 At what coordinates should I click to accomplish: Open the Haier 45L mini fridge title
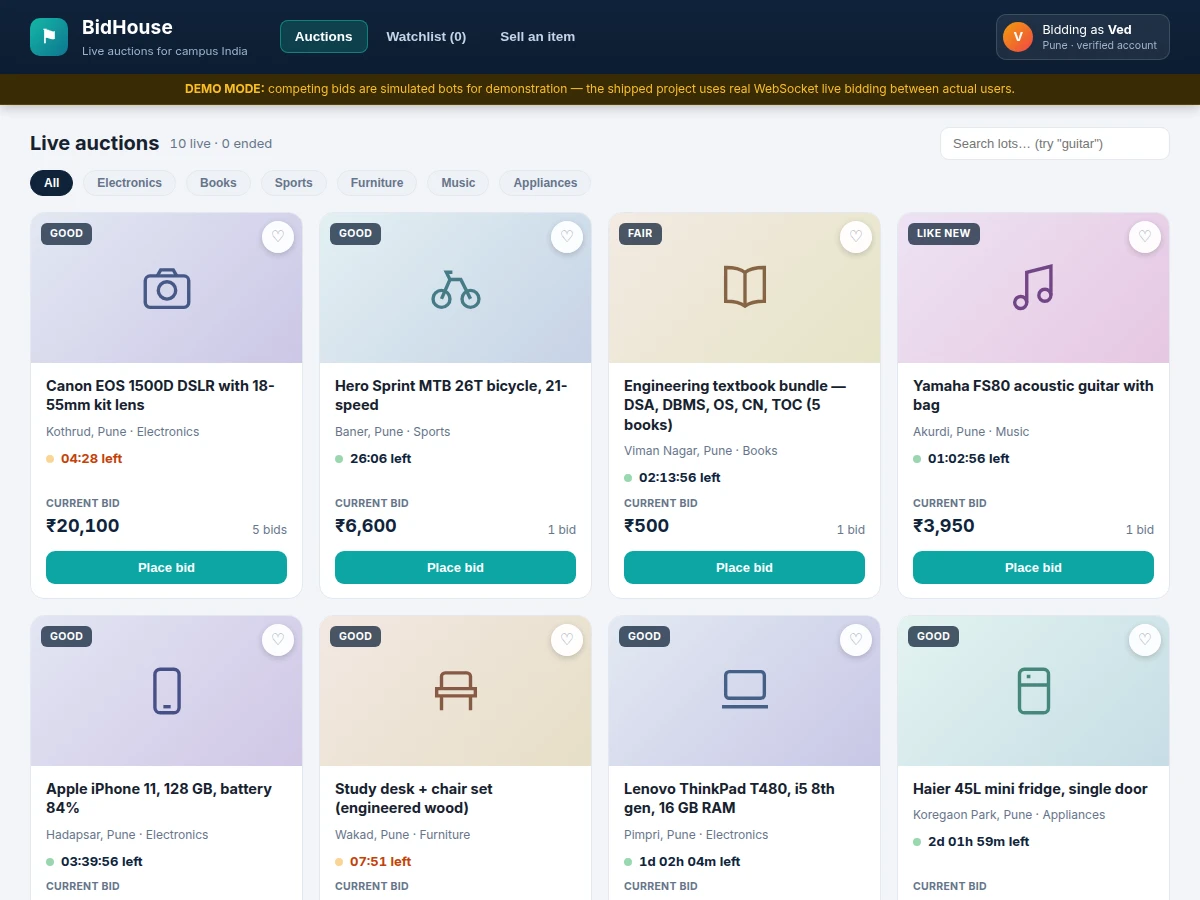click(x=1030, y=789)
